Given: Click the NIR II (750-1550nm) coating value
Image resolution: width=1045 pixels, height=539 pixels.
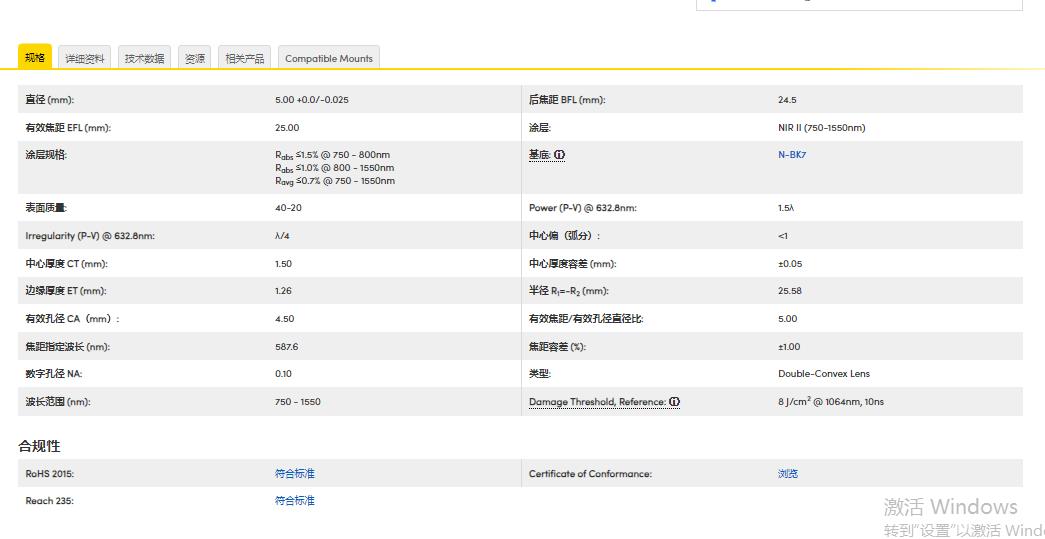Looking at the screenshot, I should click(821, 128).
